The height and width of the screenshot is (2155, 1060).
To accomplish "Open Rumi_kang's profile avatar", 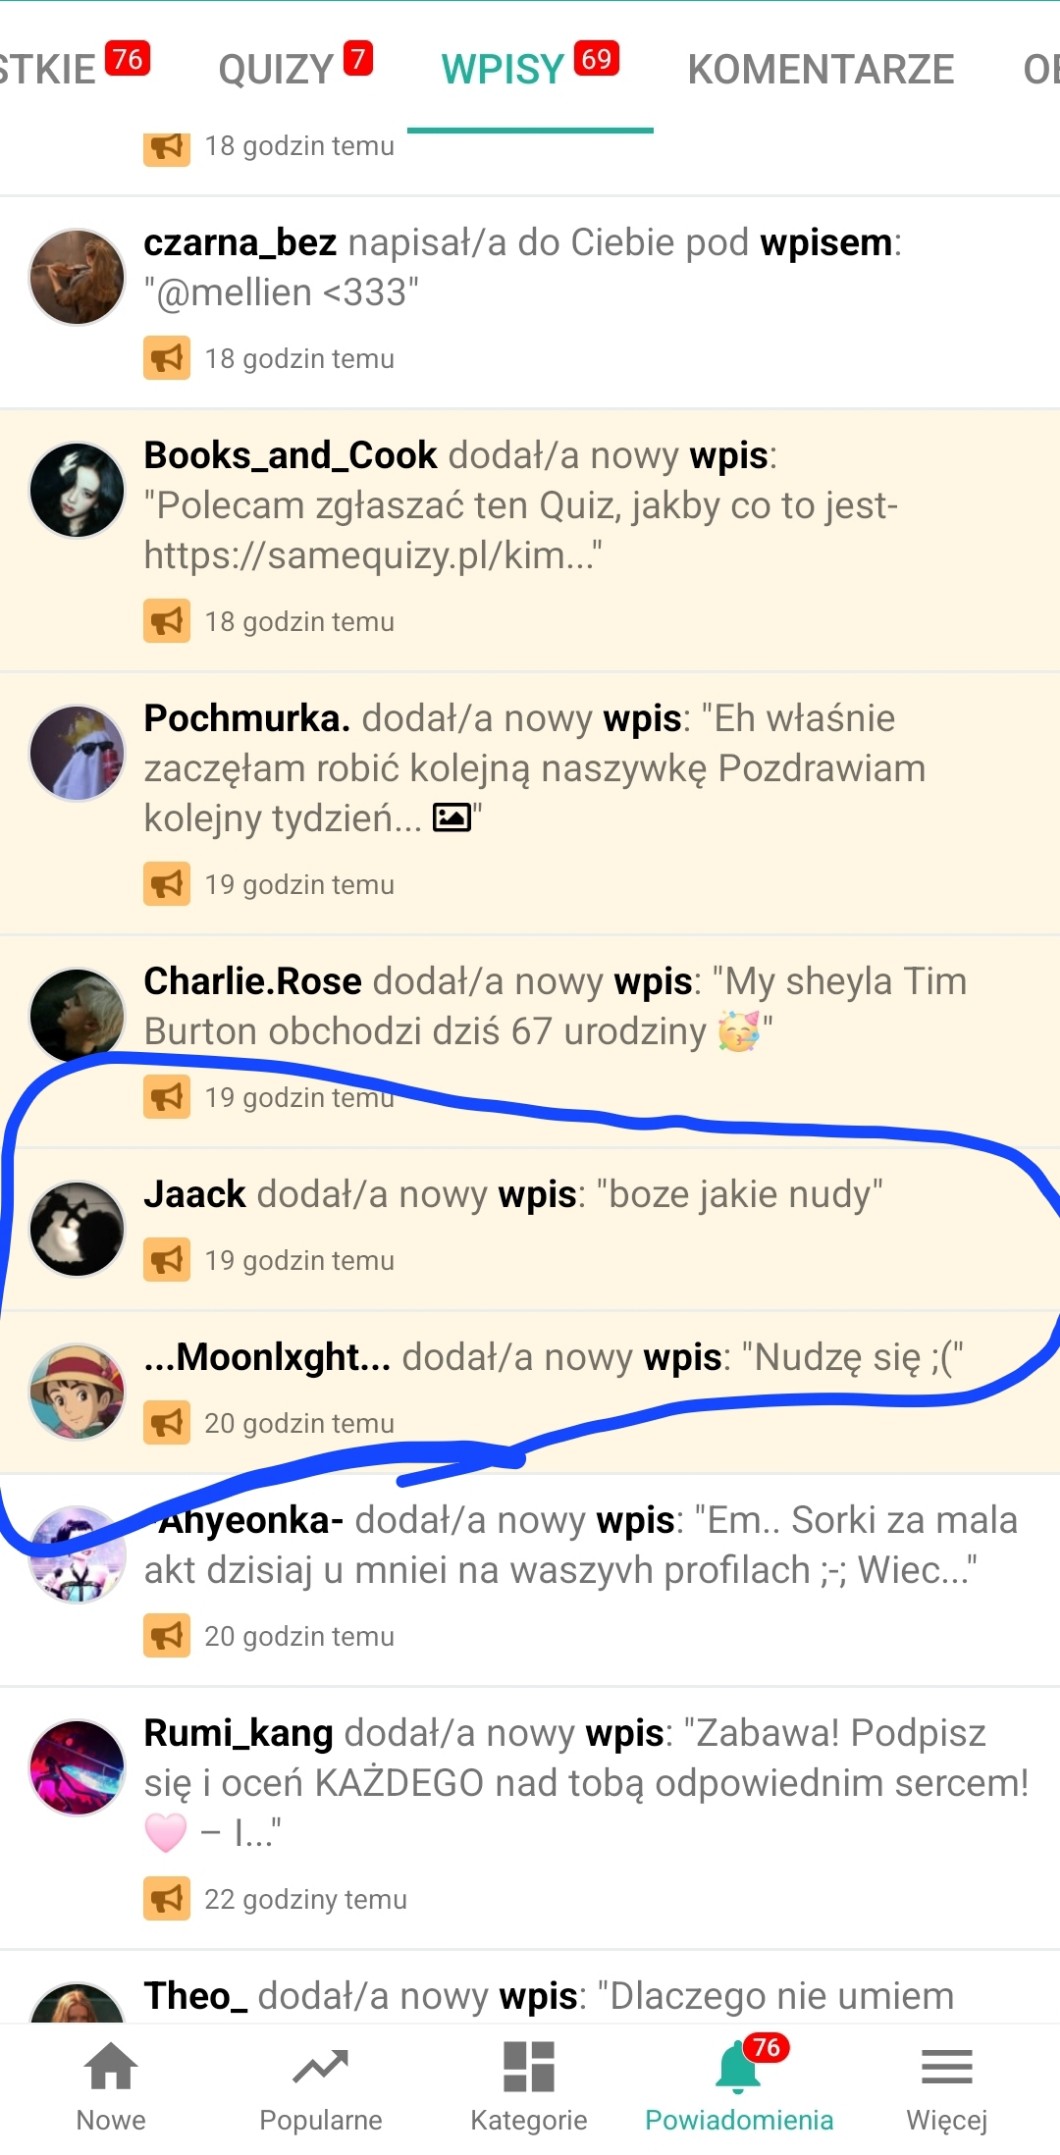I will (x=77, y=1767).
